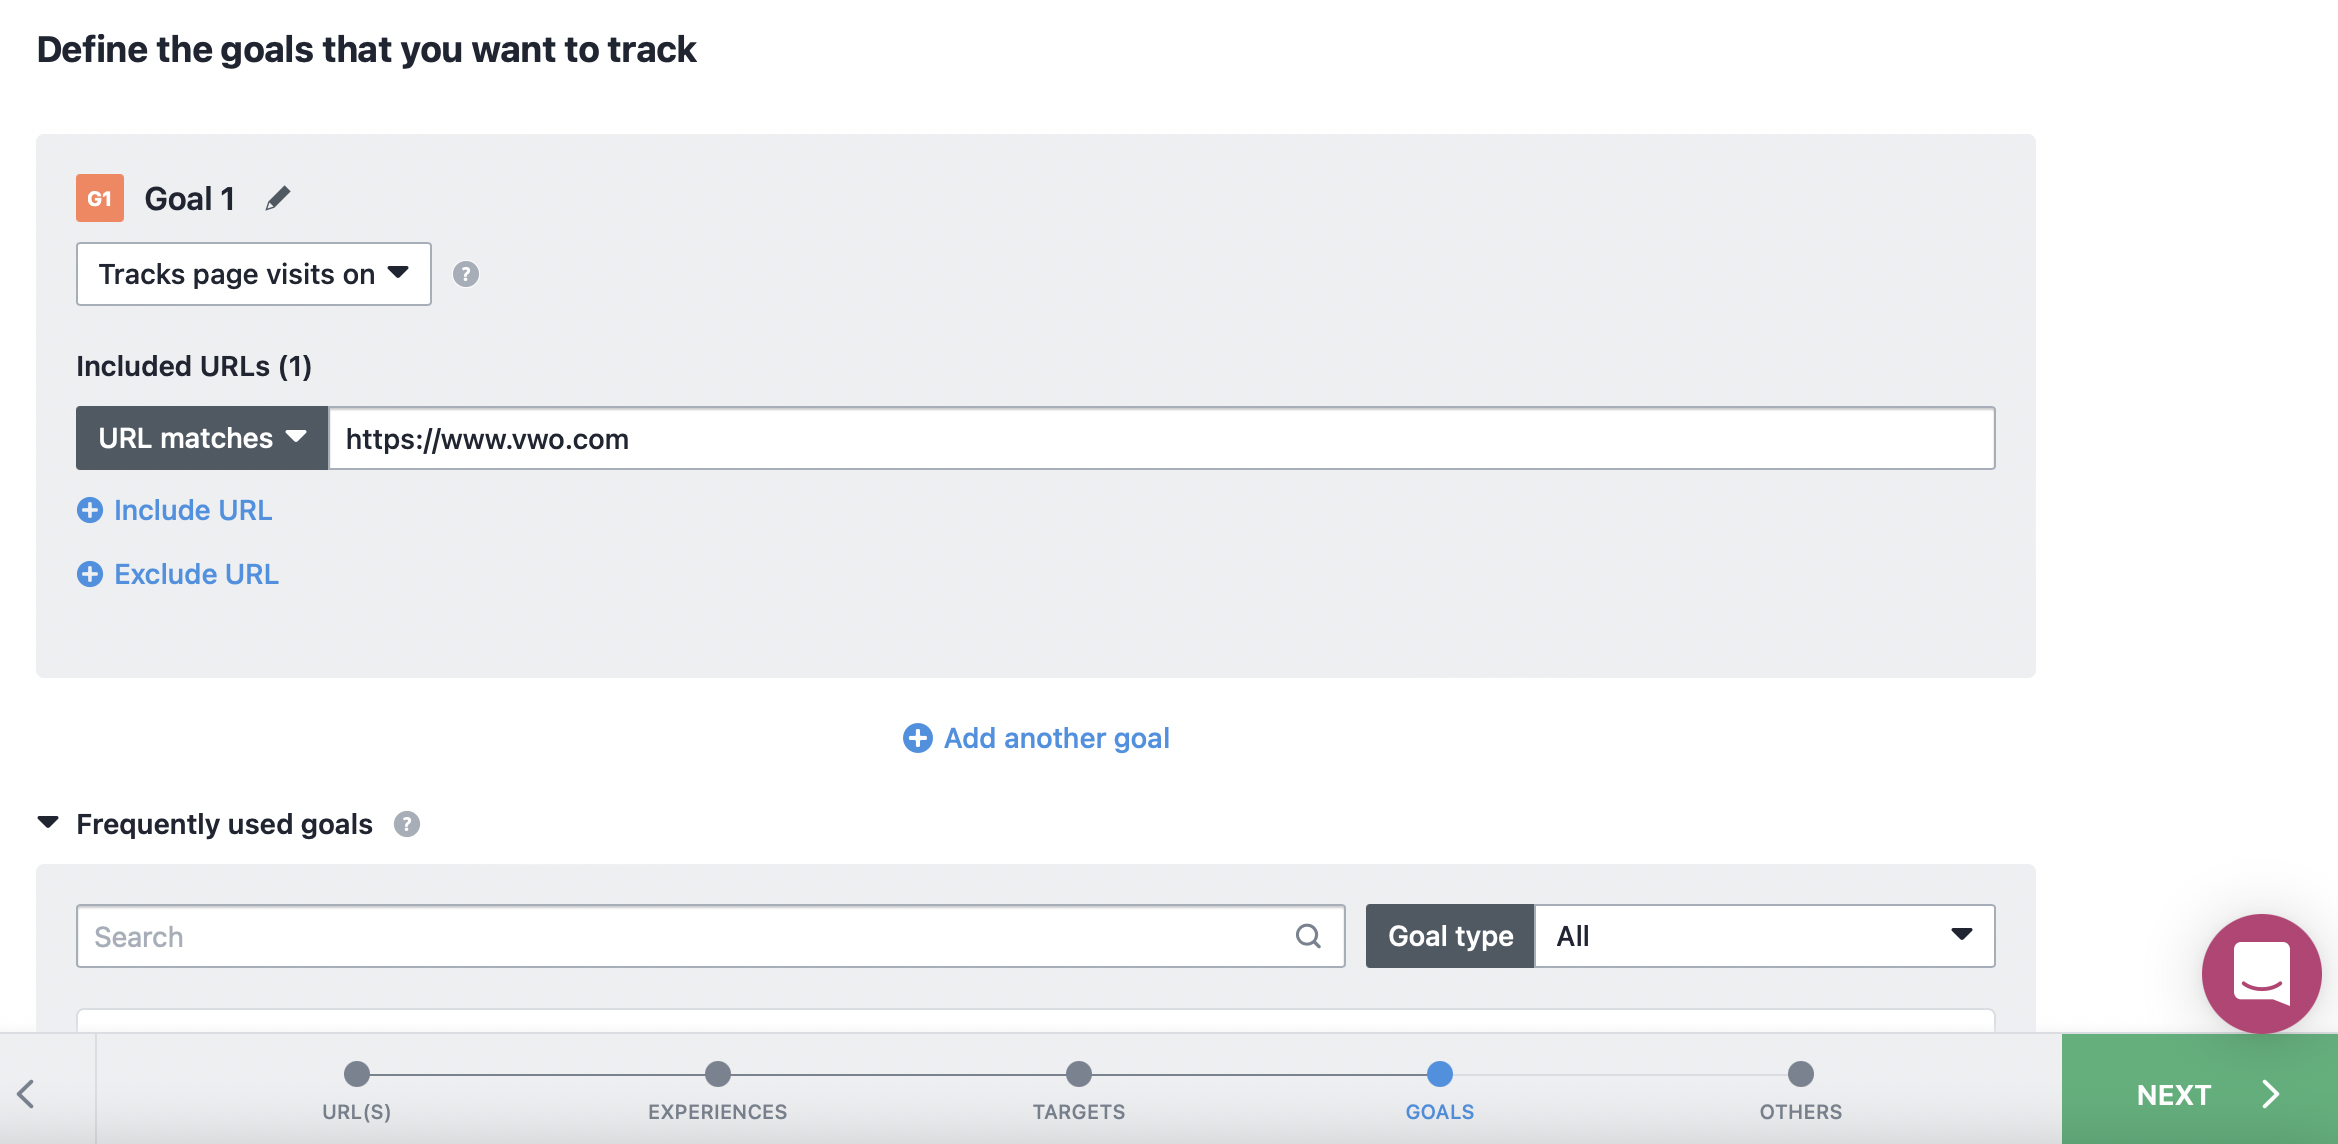
Task: Click the plus icon beside Exclude URL
Action: [90, 574]
